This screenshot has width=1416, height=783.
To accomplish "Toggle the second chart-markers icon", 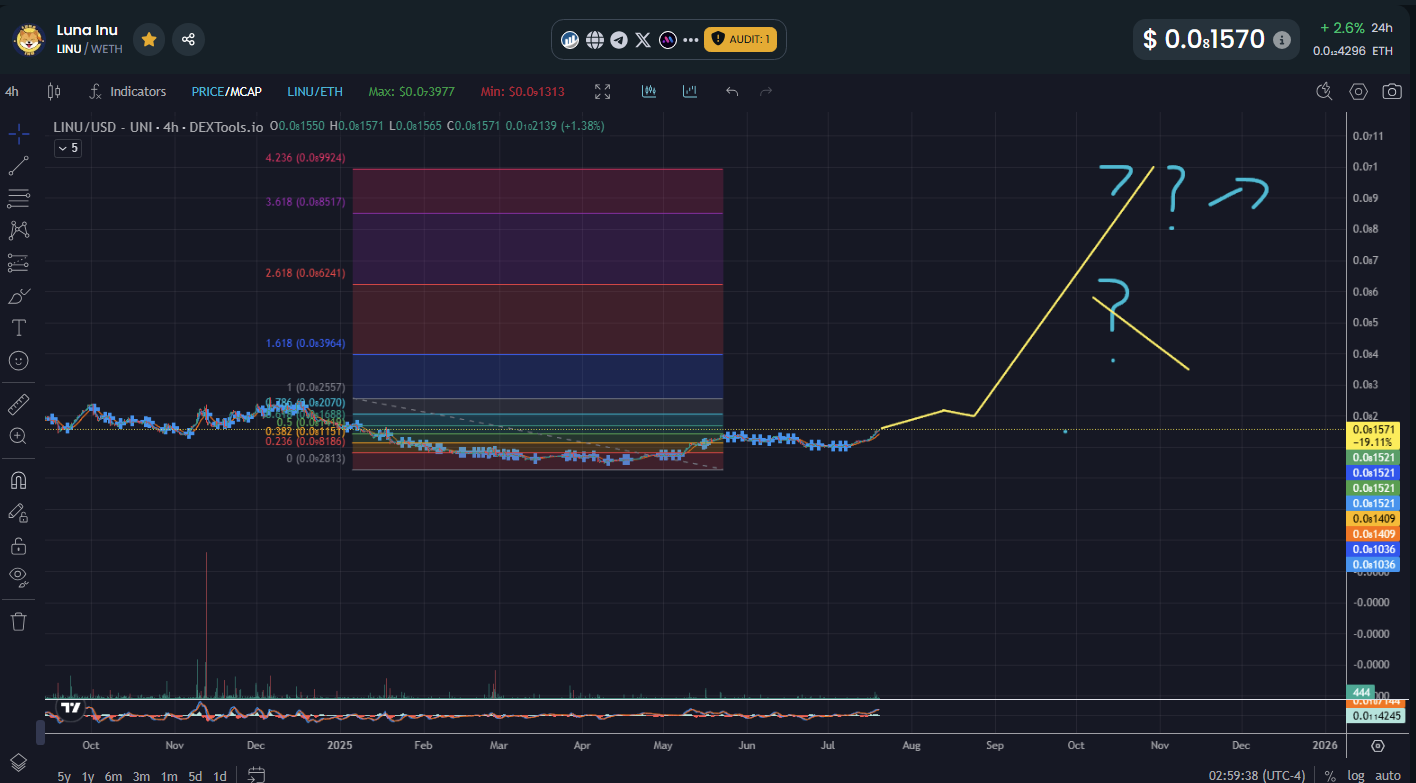I will pyautogui.click(x=690, y=91).
